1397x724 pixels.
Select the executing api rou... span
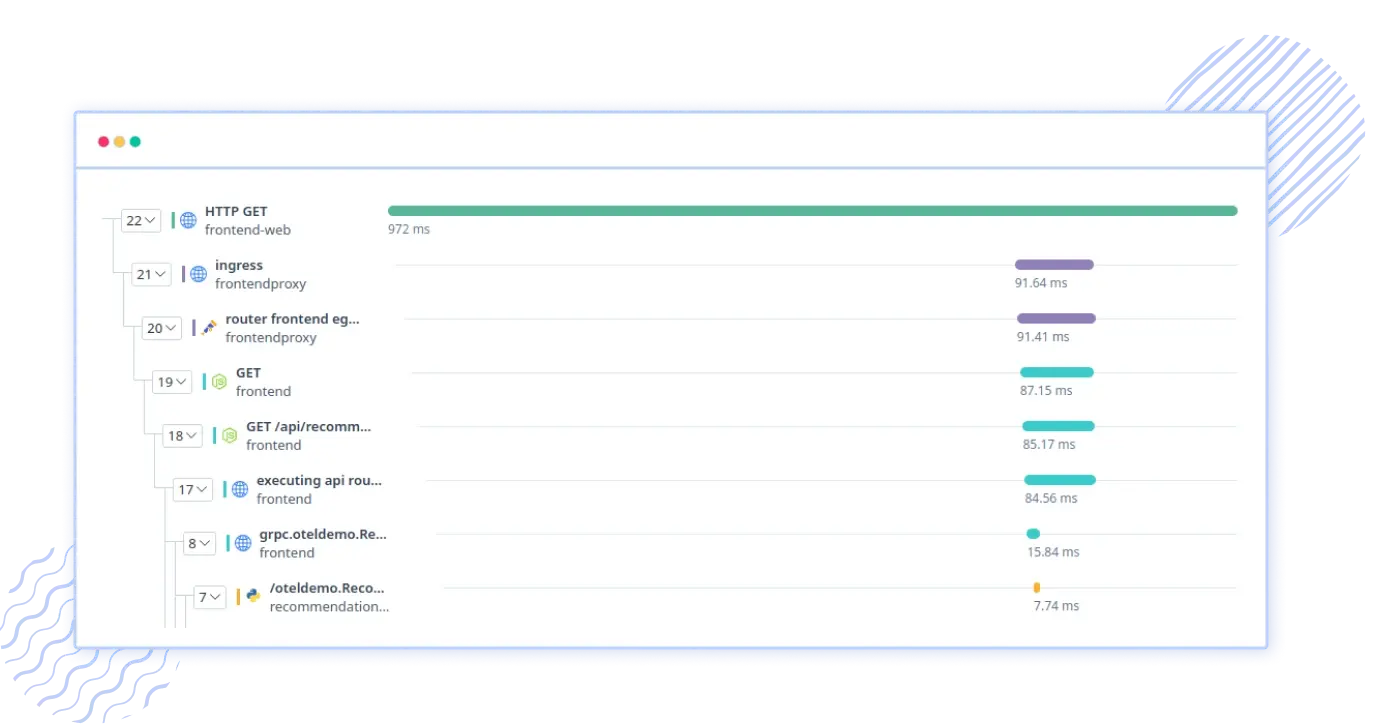[x=319, y=481]
